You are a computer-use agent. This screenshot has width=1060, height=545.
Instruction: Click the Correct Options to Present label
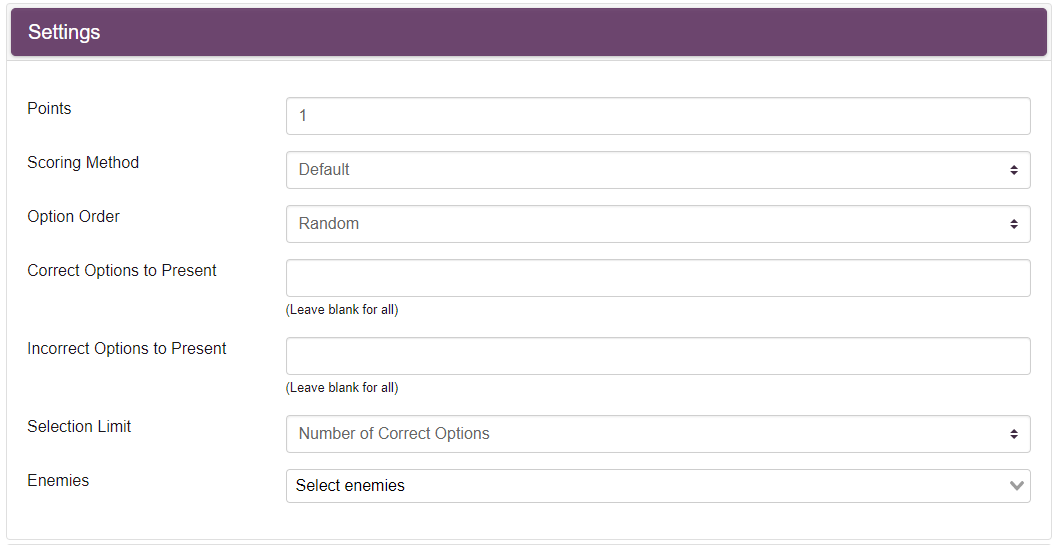(122, 270)
